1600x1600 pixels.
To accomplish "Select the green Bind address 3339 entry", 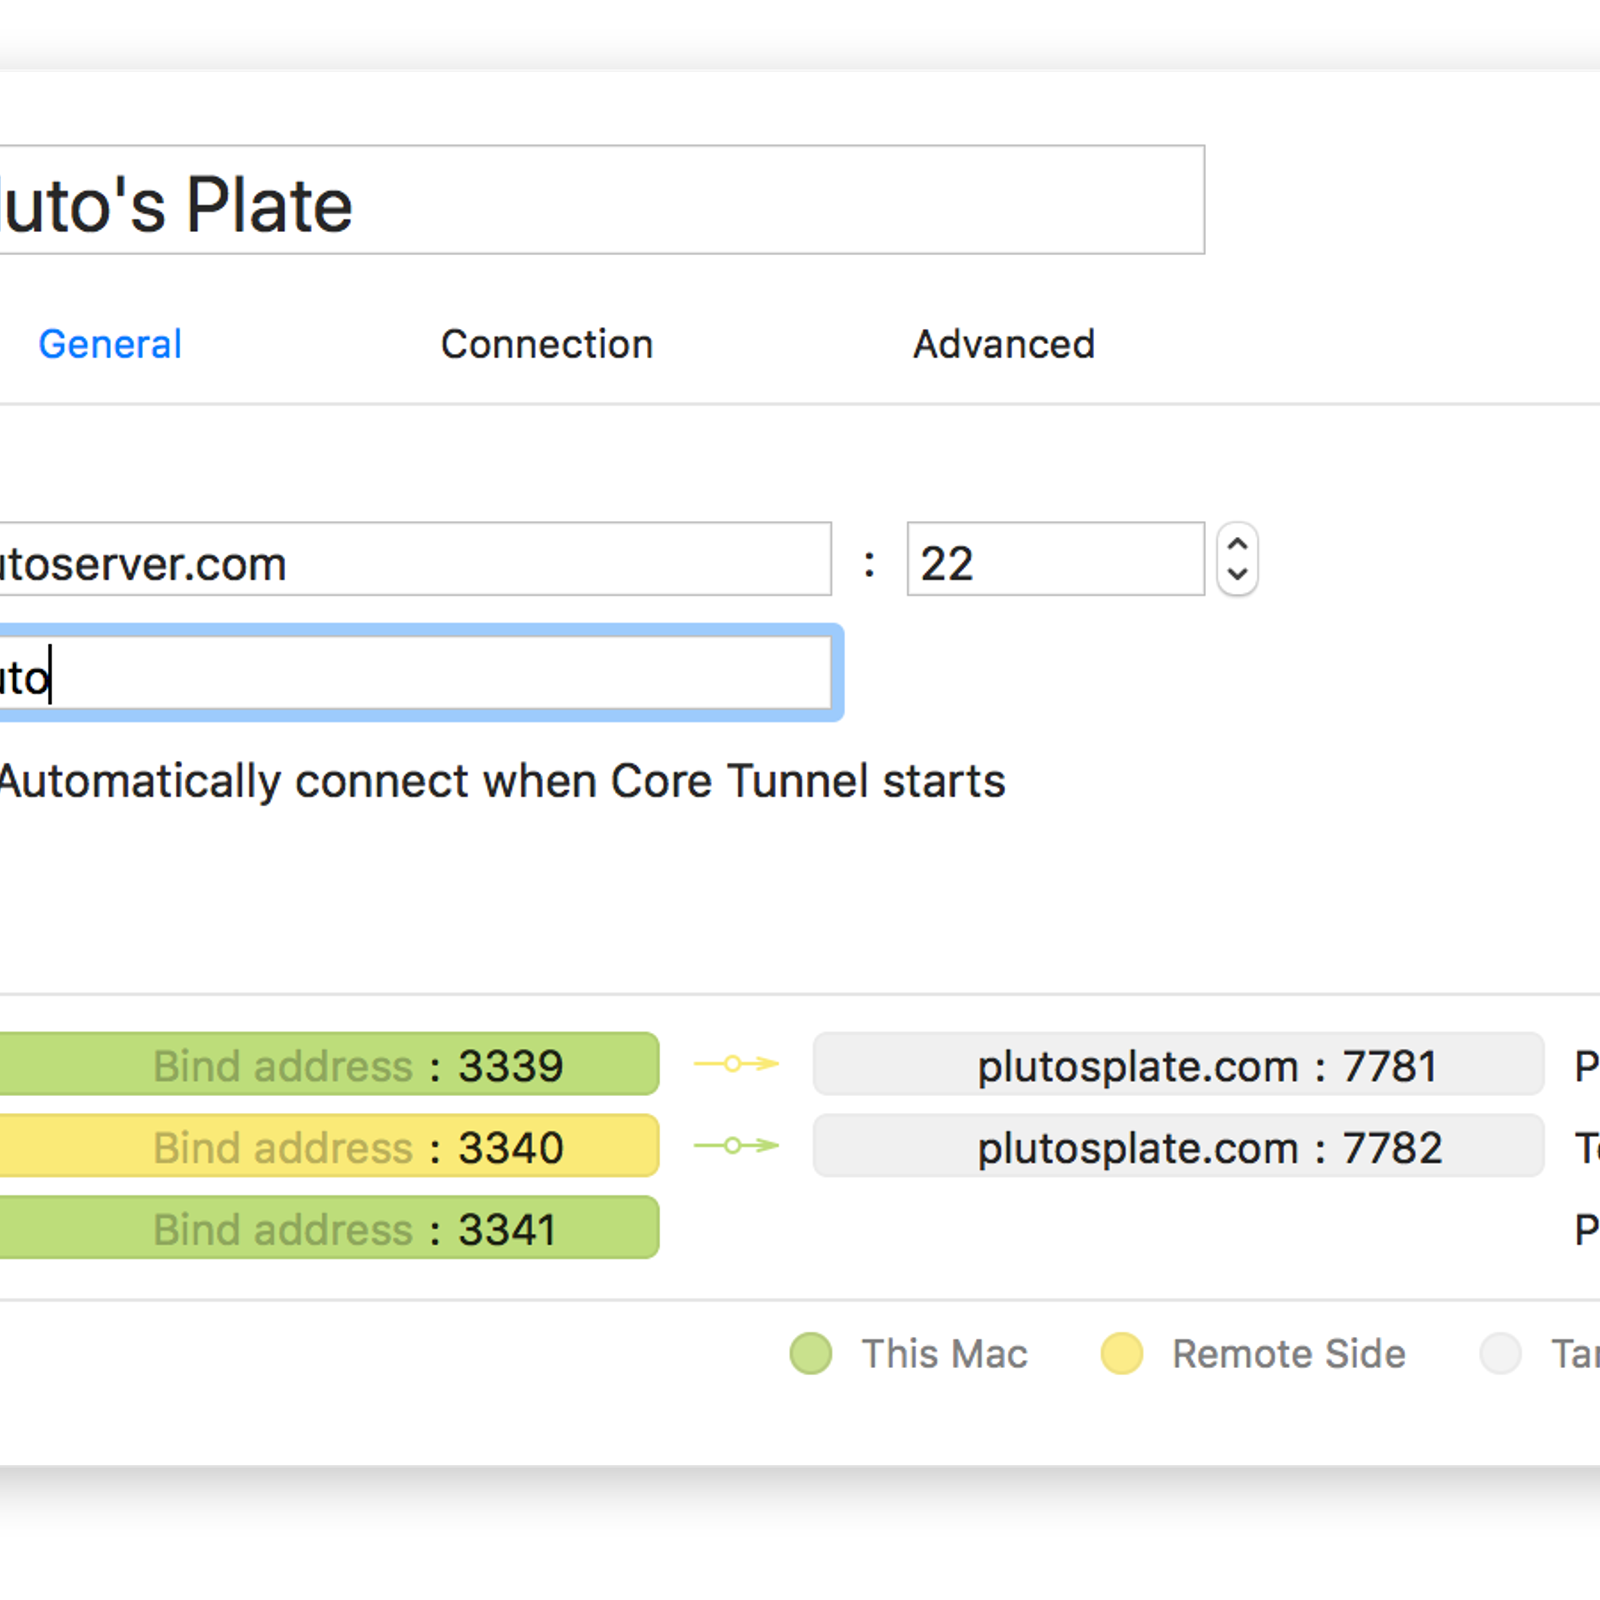I will pyautogui.click(x=329, y=1064).
